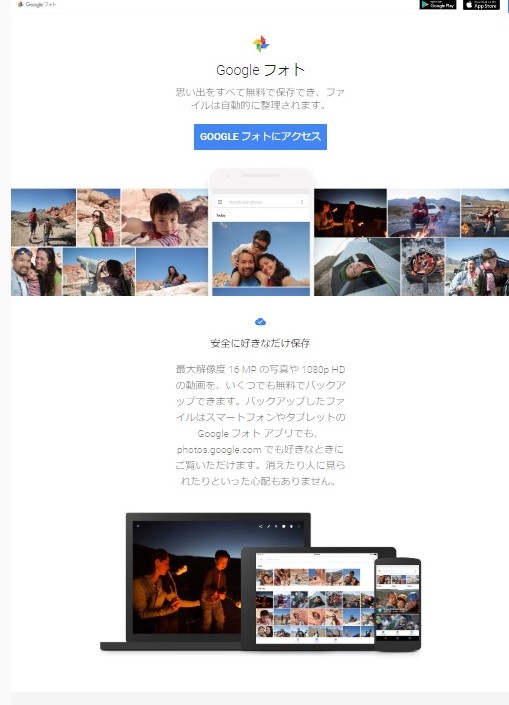The width and height of the screenshot is (509, 705).
Task: Select the search field in phone mockup
Action: point(261,202)
